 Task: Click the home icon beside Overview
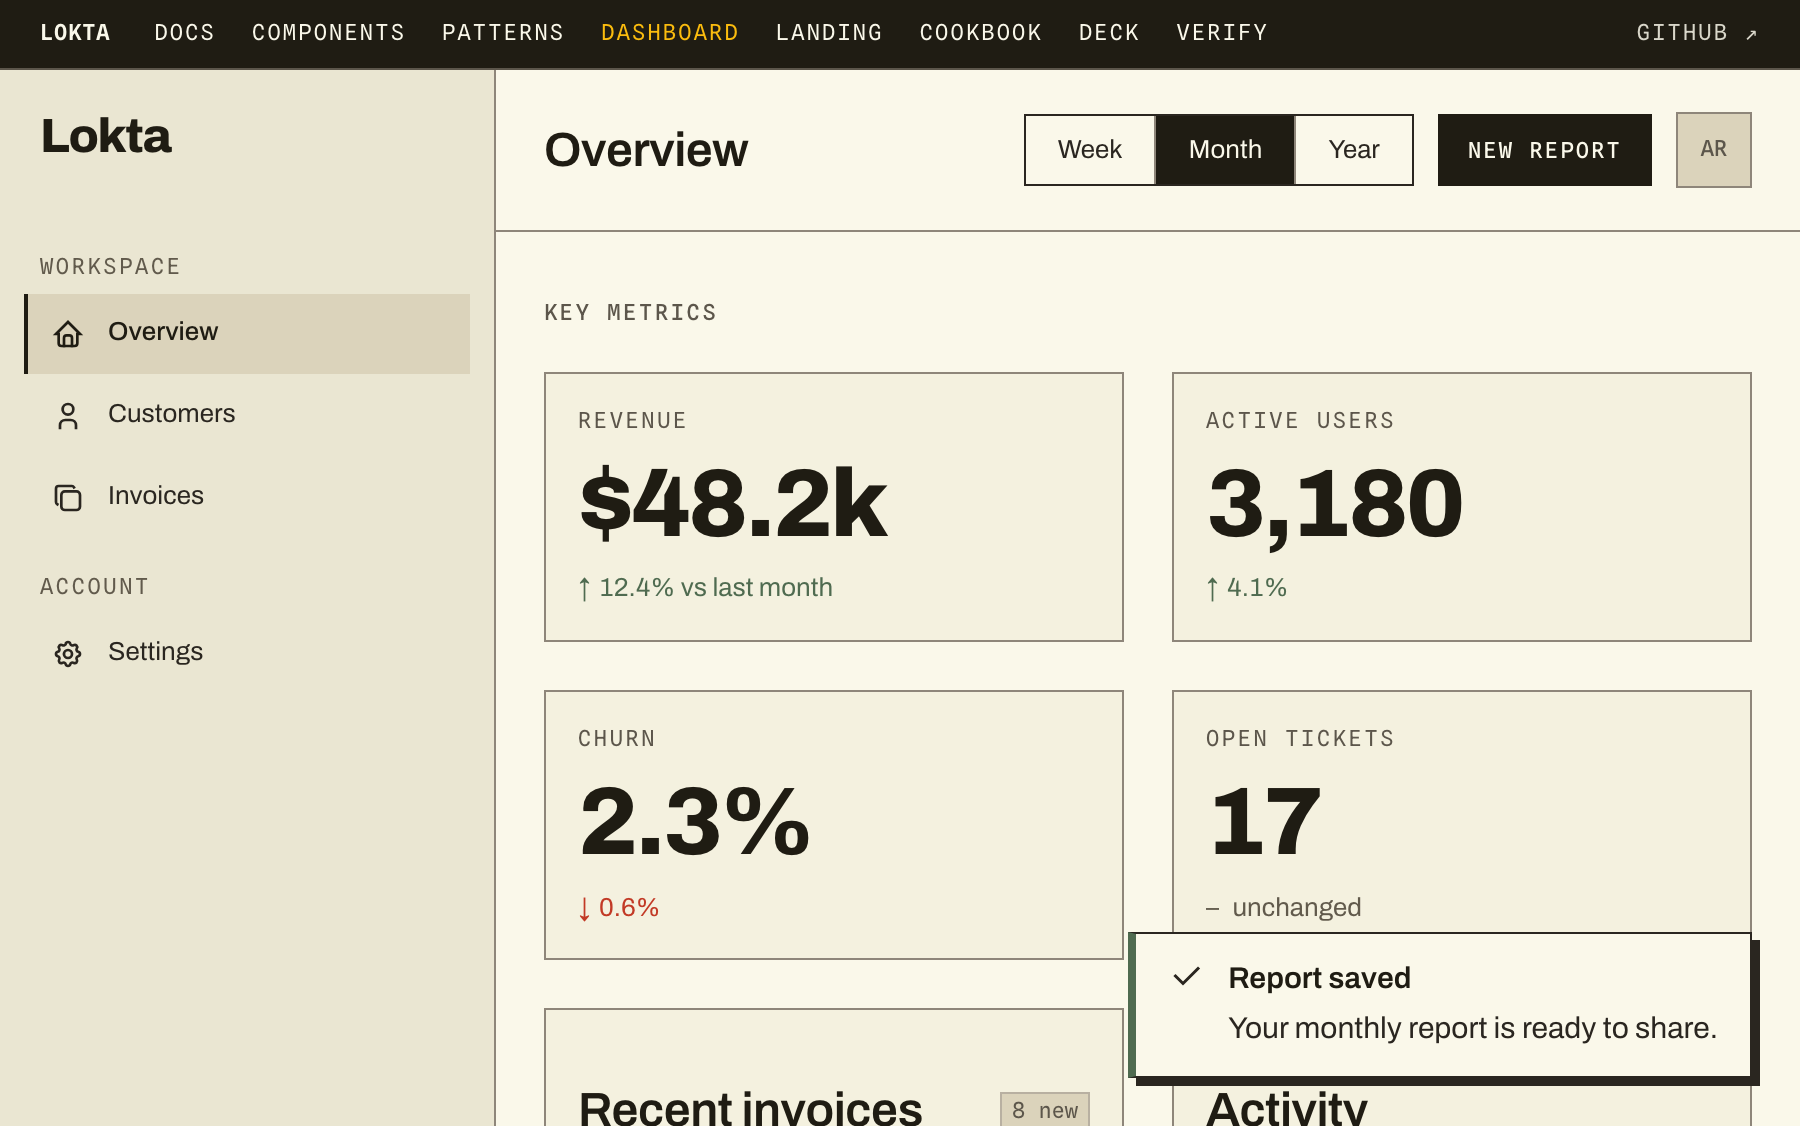pos(68,333)
